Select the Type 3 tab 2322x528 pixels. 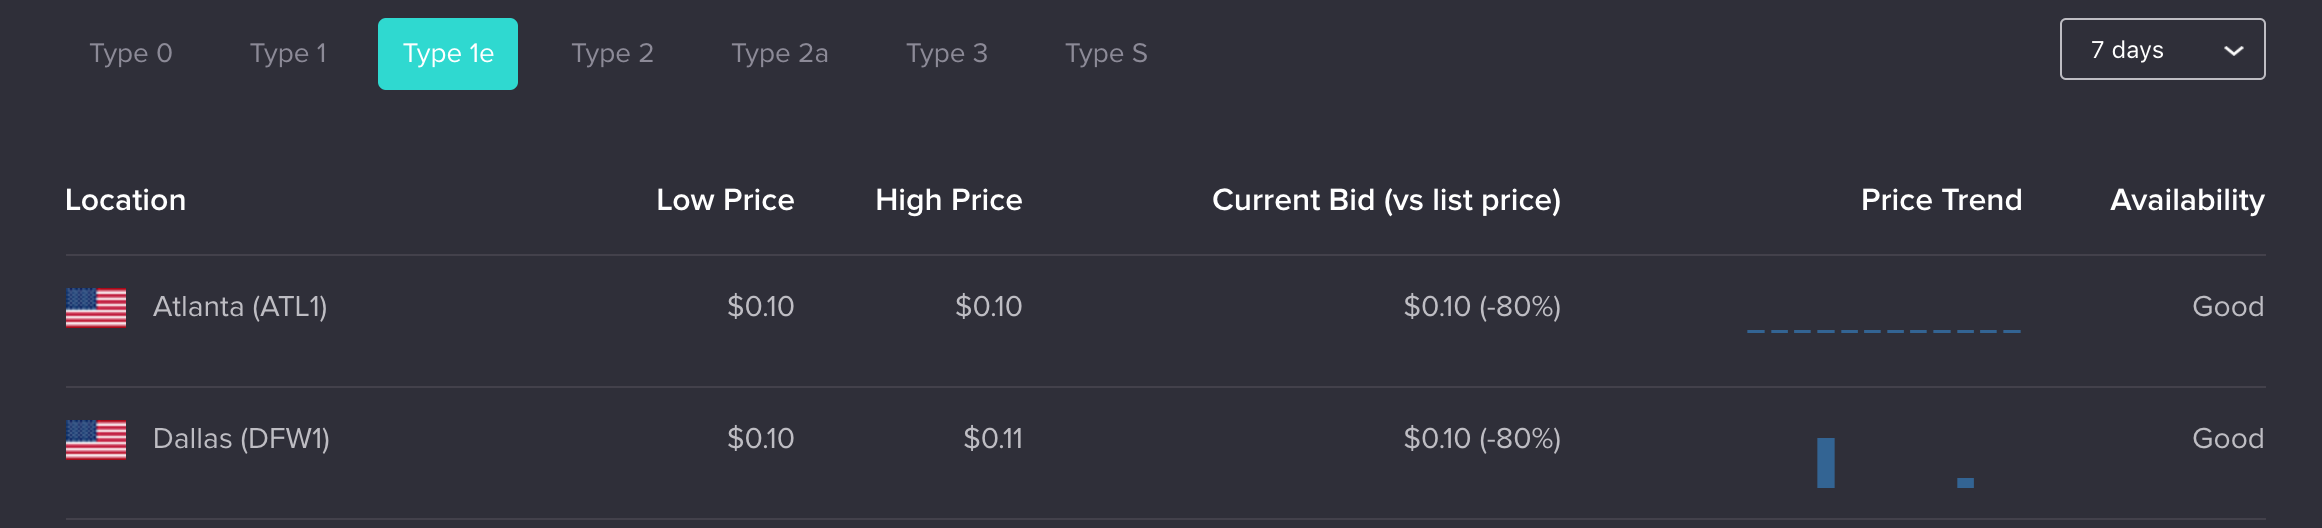pos(947,53)
